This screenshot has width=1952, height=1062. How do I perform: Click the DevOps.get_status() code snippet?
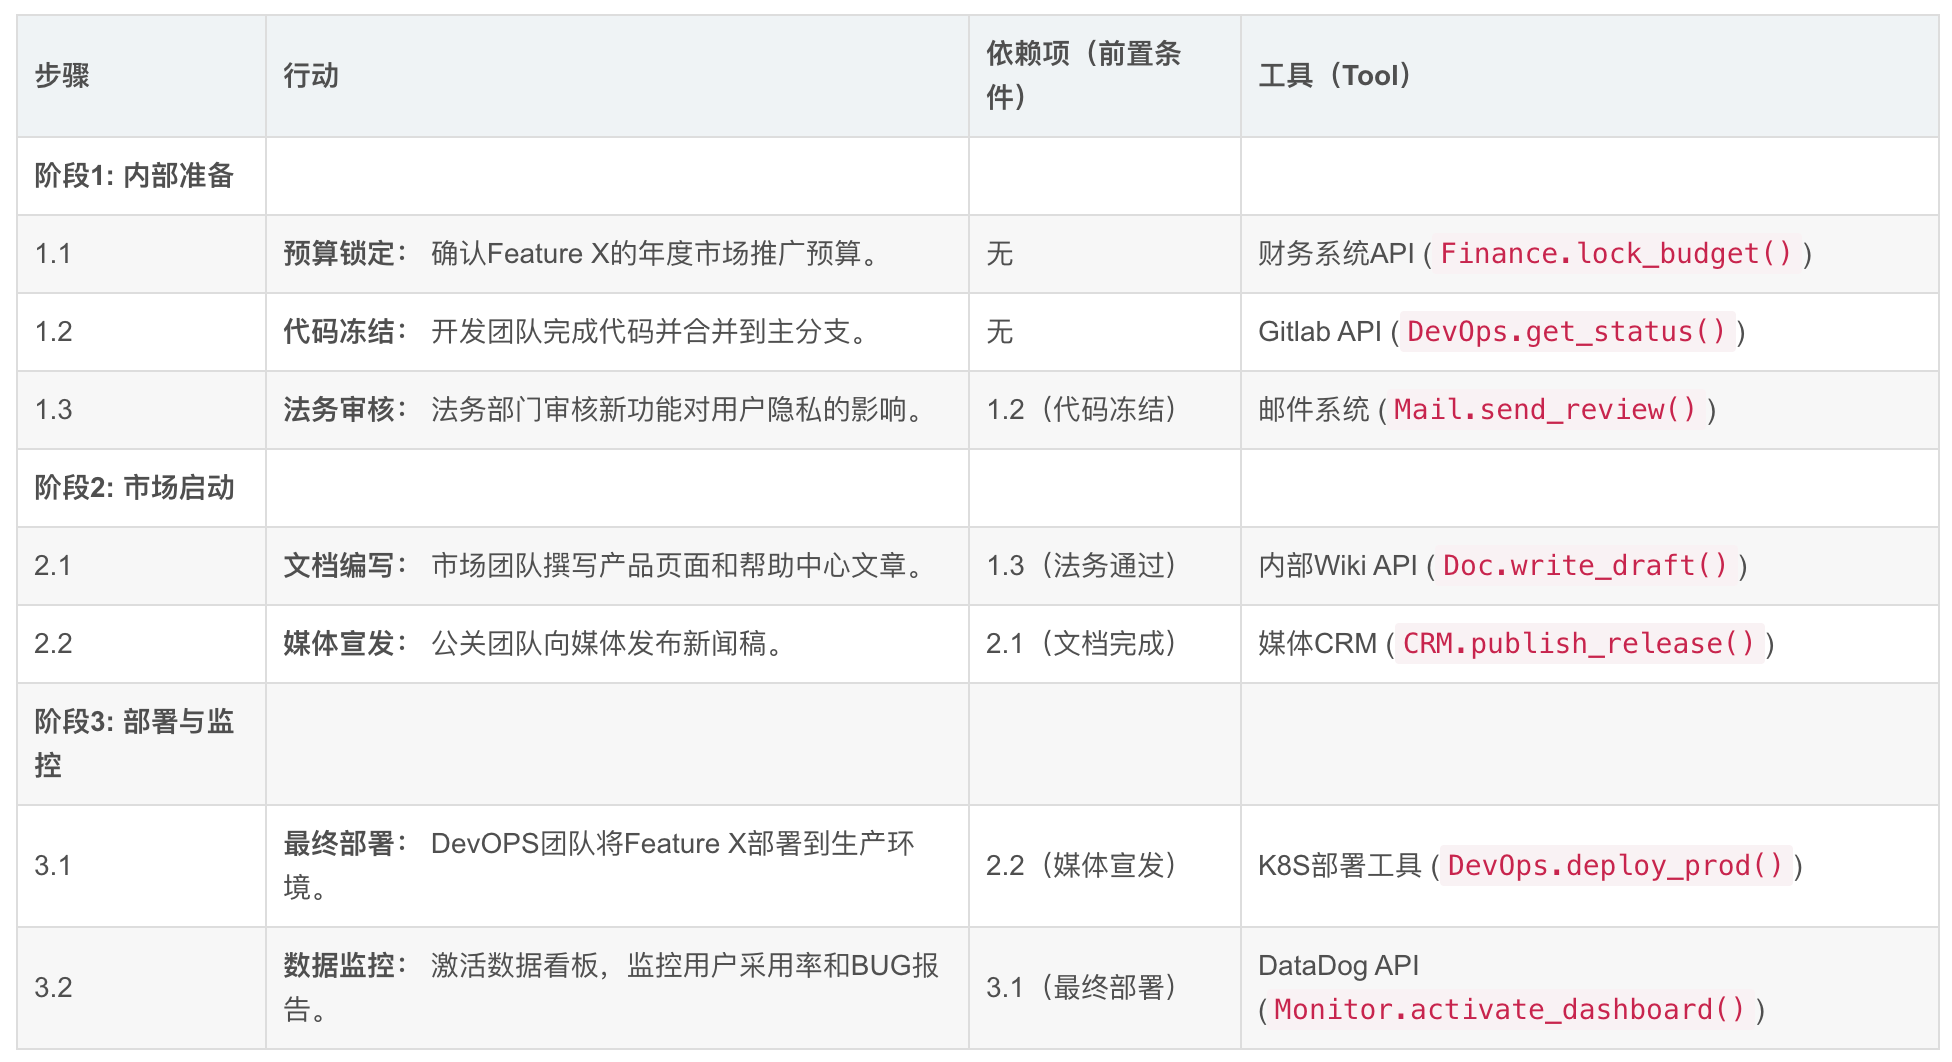1566,332
